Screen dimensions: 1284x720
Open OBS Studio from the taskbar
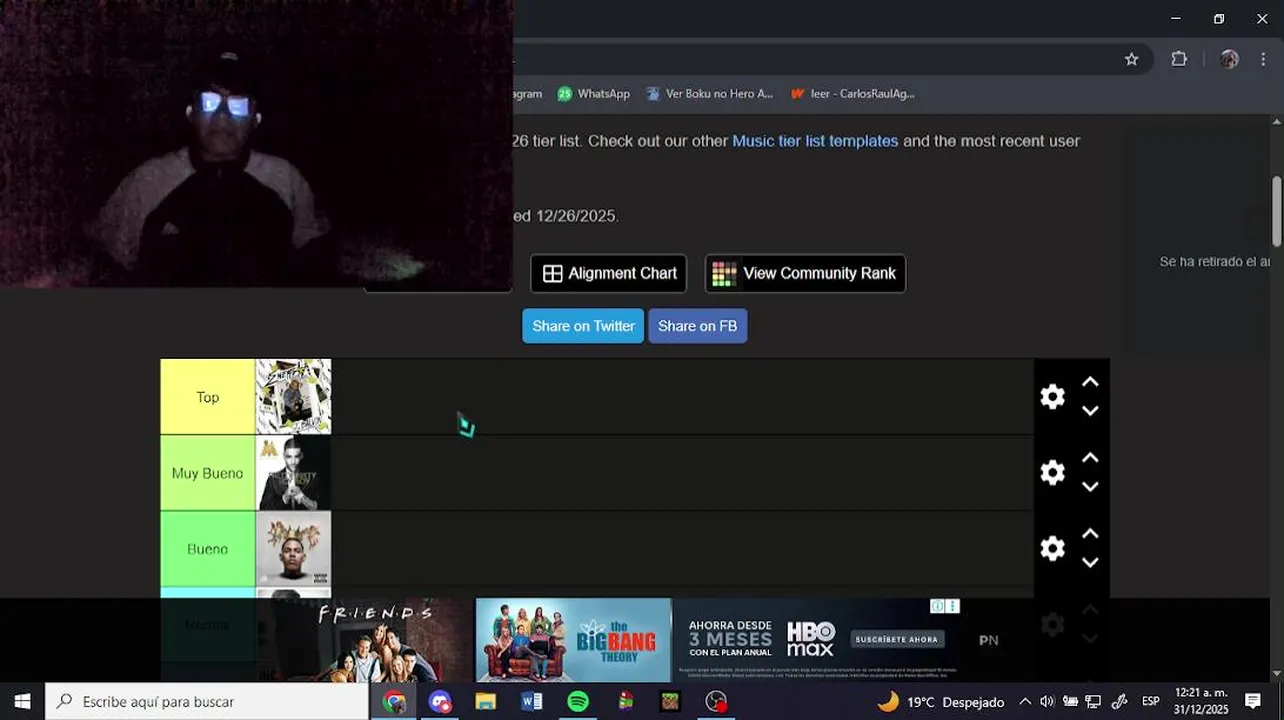pos(717,701)
